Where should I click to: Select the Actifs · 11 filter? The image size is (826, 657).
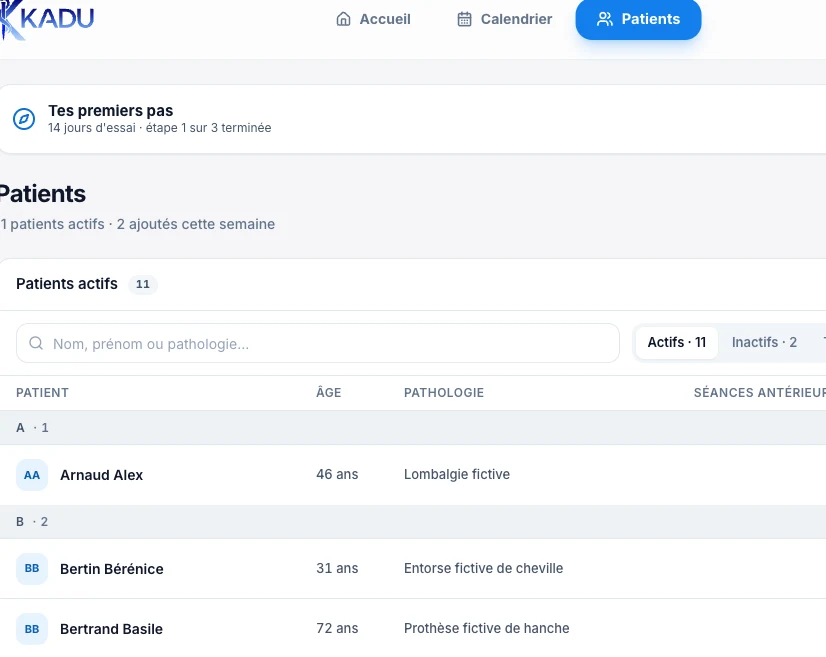676,342
